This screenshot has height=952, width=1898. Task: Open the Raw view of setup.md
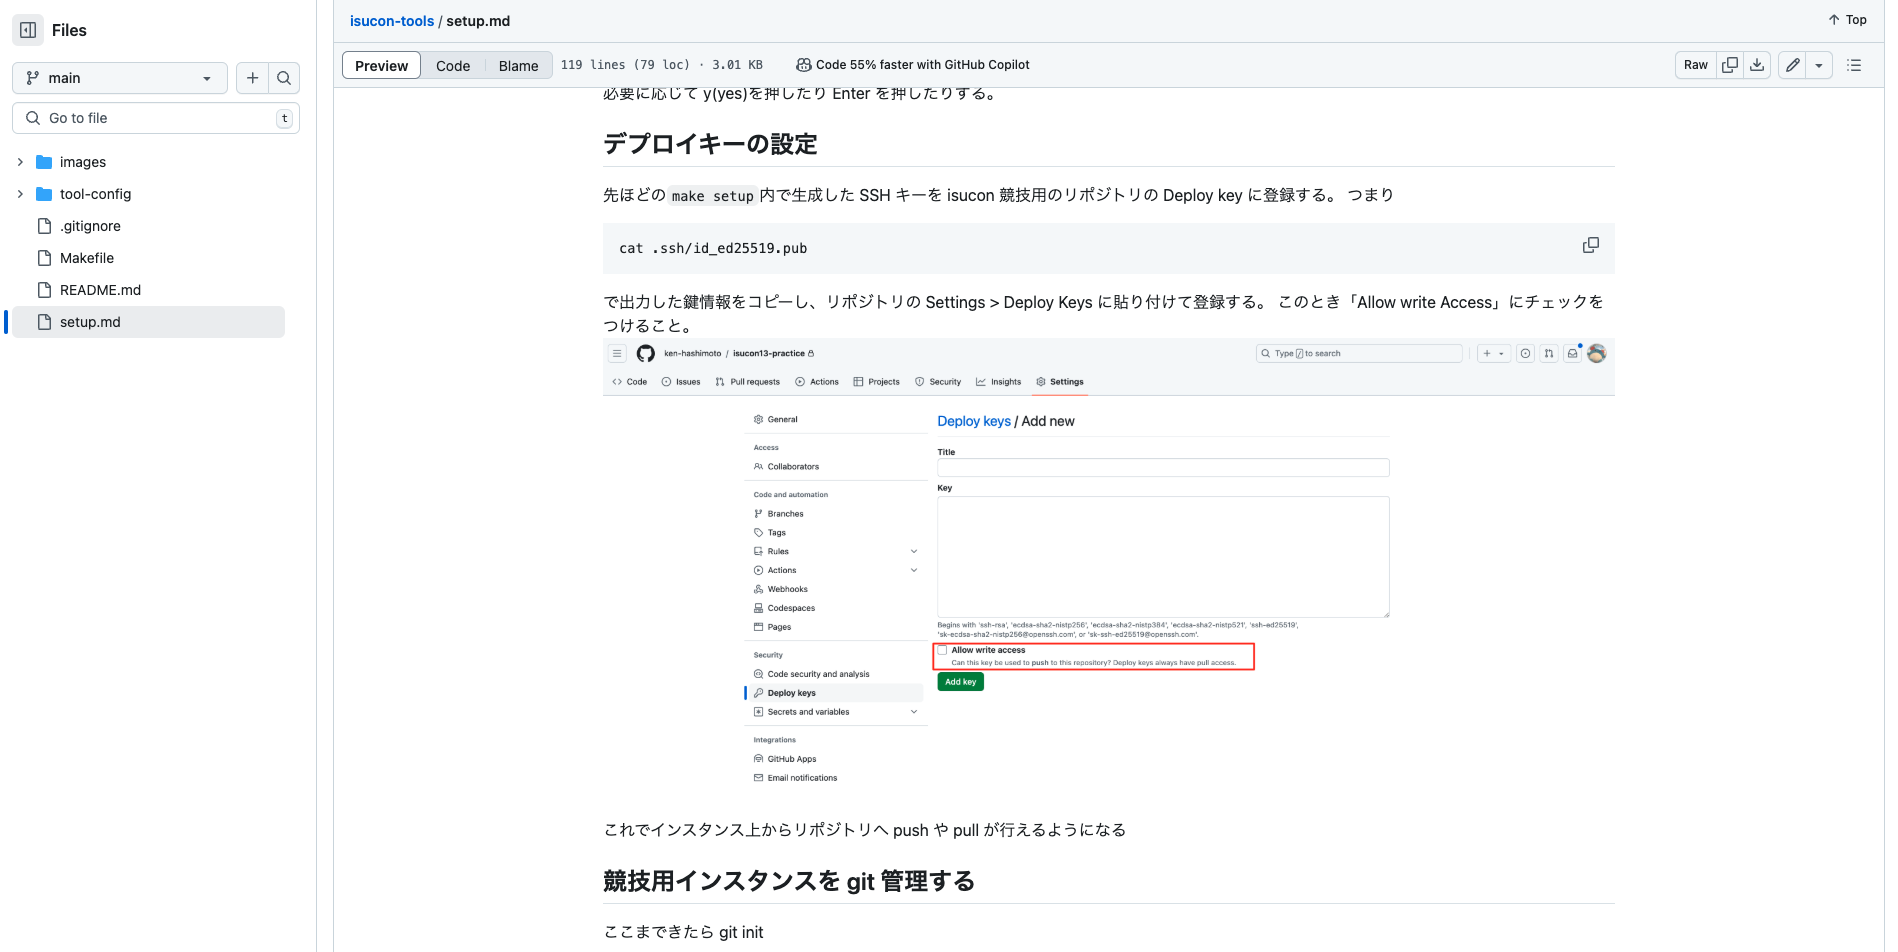point(1695,64)
